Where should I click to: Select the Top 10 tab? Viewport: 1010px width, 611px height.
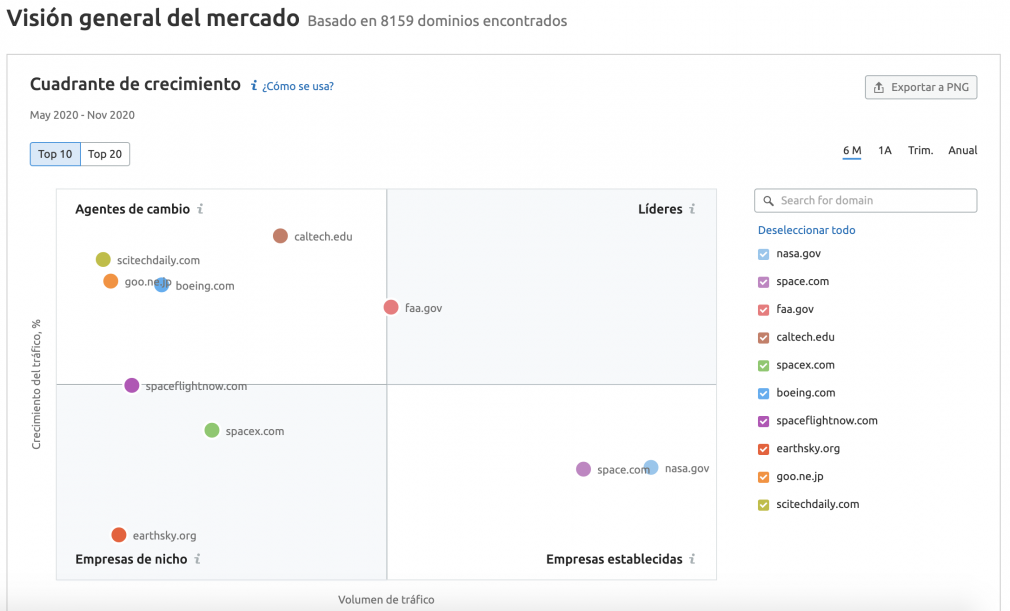[55, 154]
